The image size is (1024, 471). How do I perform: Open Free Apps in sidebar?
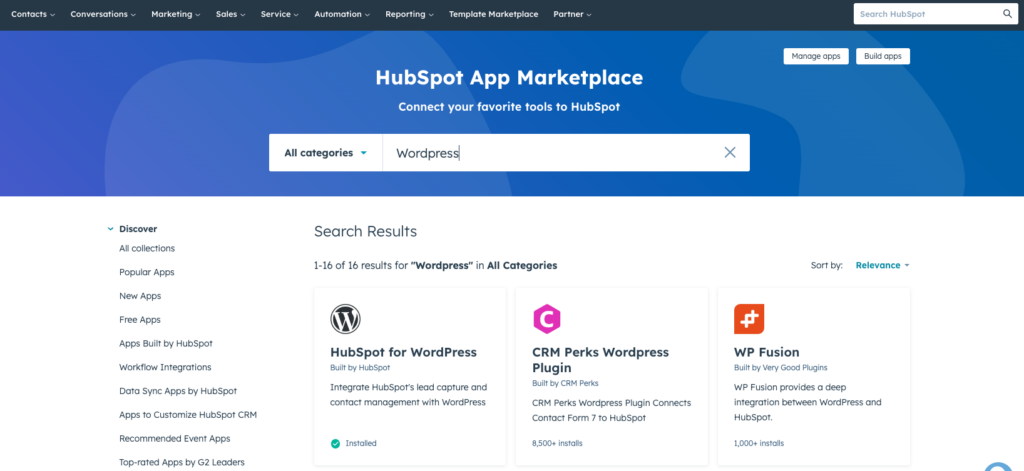click(x=140, y=319)
